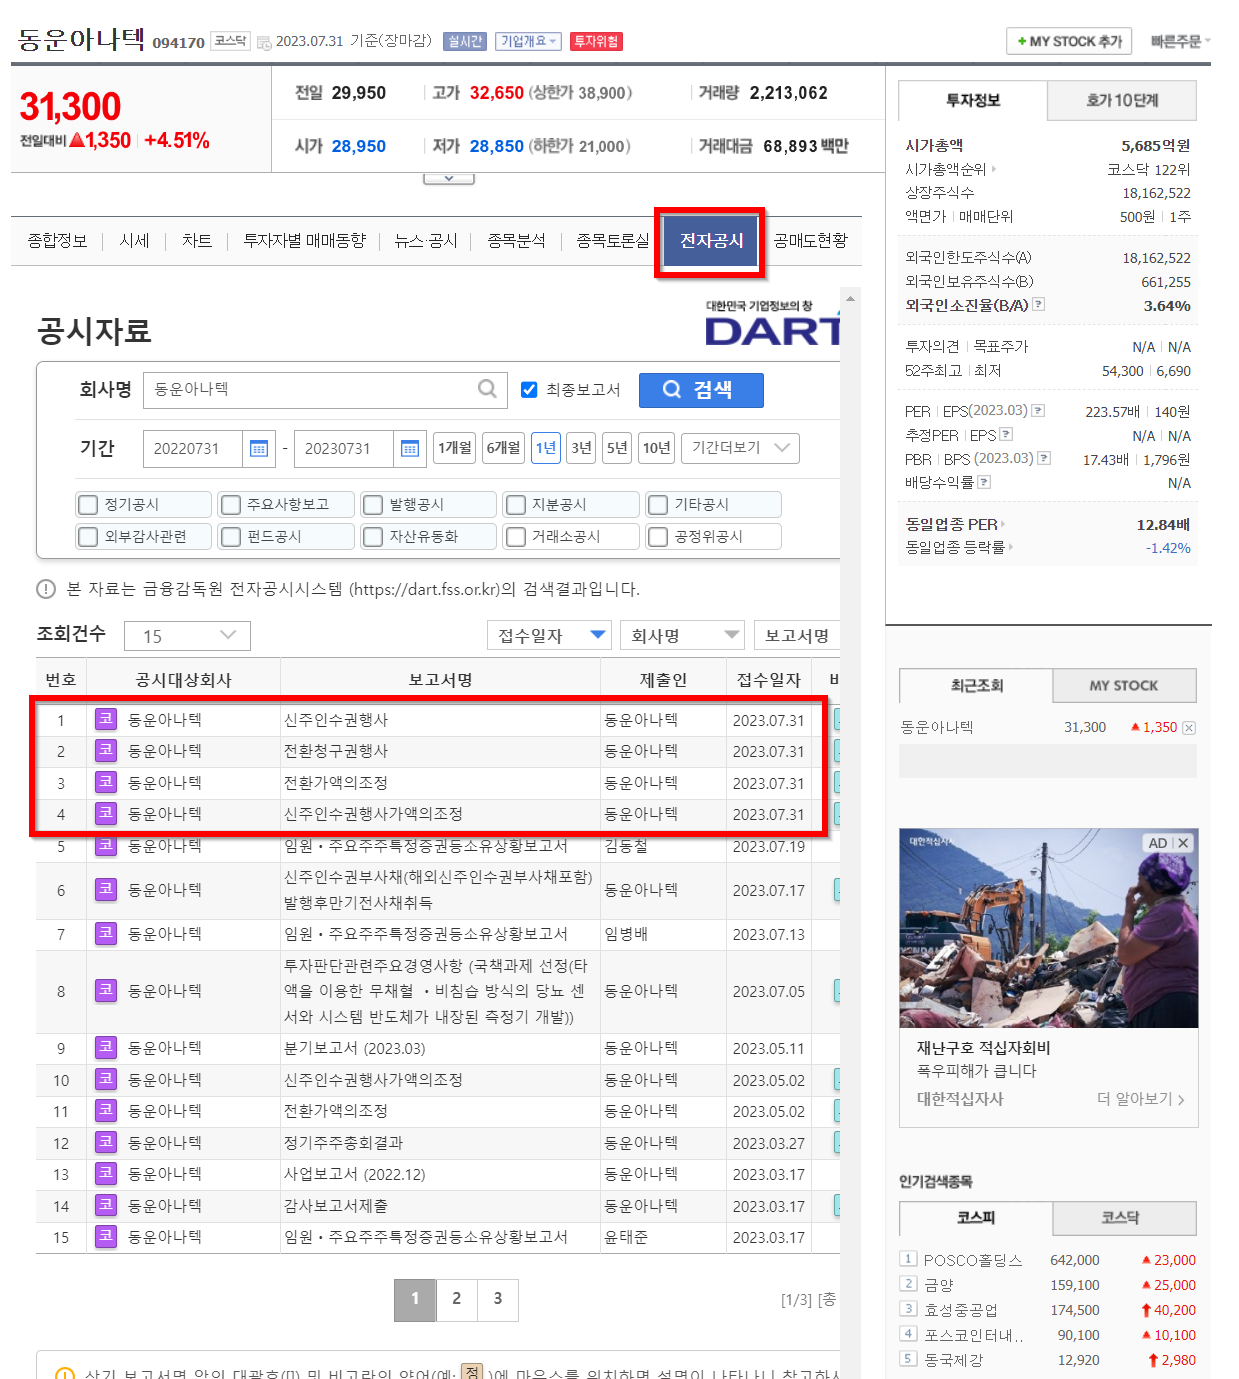Click 더 알아보기 on the ad
This screenshot has height=1379, width=1239.
1140,1099
